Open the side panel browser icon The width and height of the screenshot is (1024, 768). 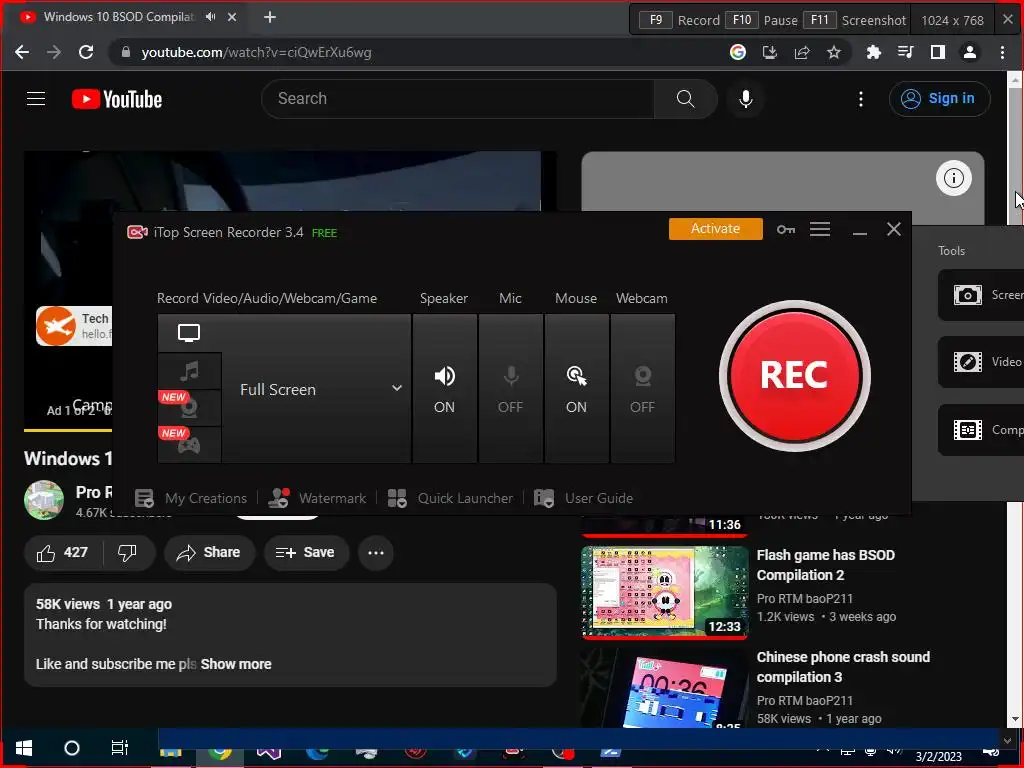click(937, 52)
